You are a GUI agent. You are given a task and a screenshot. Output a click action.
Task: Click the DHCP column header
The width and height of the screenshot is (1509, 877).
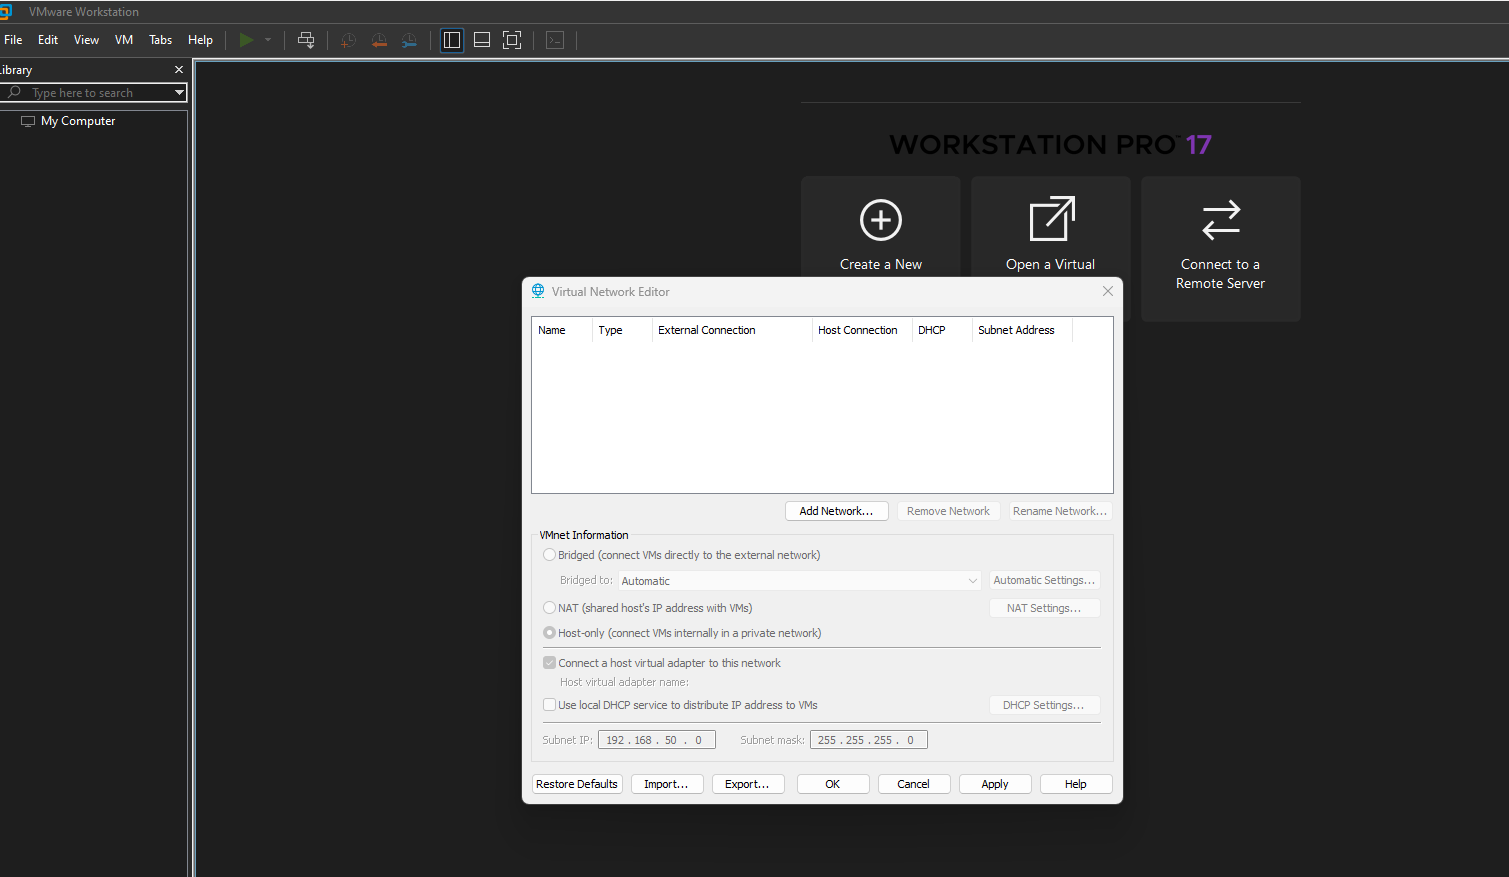coord(942,330)
